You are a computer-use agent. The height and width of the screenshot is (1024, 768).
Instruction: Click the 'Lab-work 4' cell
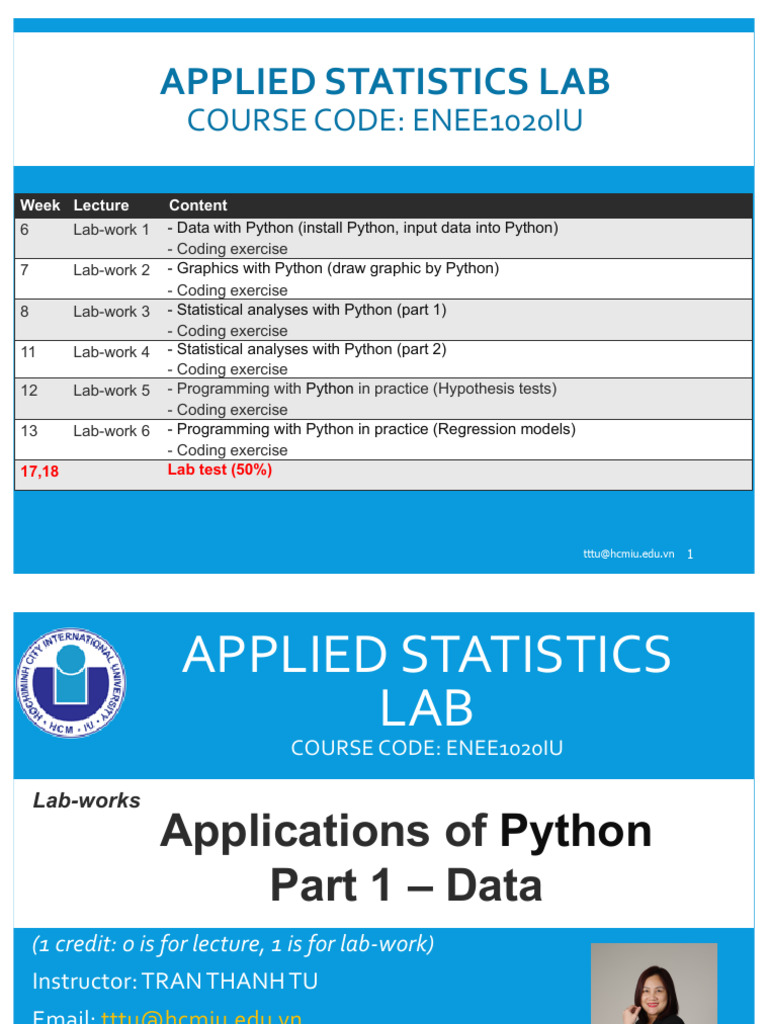111,352
